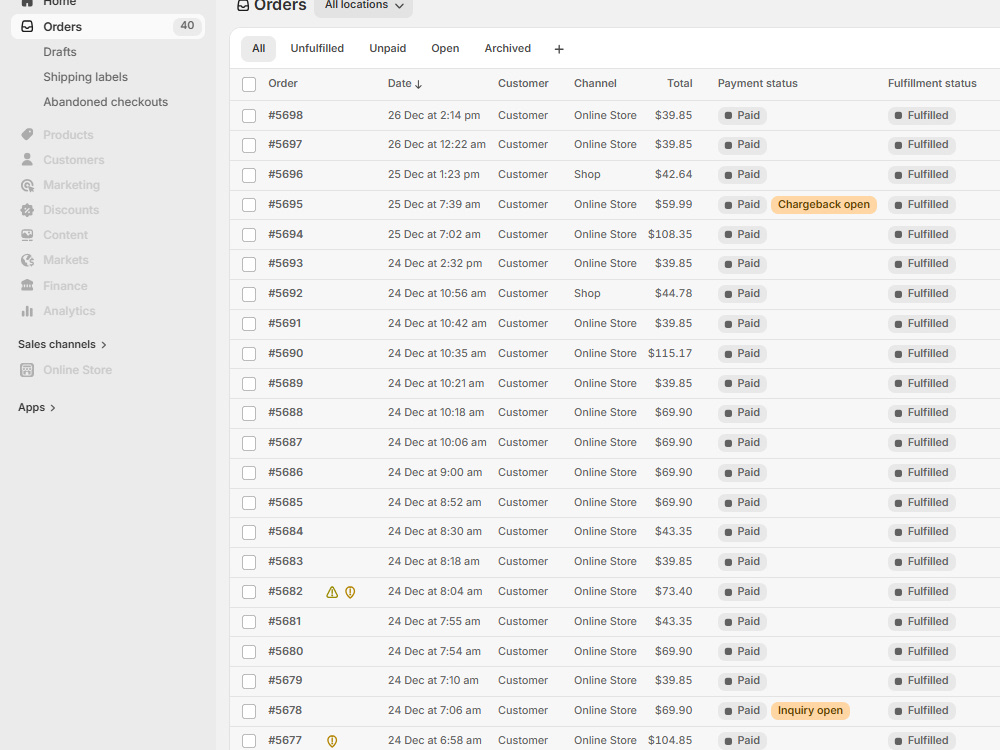This screenshot has width=1000, height=750.
Task: Sort by Date column arrow
Action: [x=418, y=84]
